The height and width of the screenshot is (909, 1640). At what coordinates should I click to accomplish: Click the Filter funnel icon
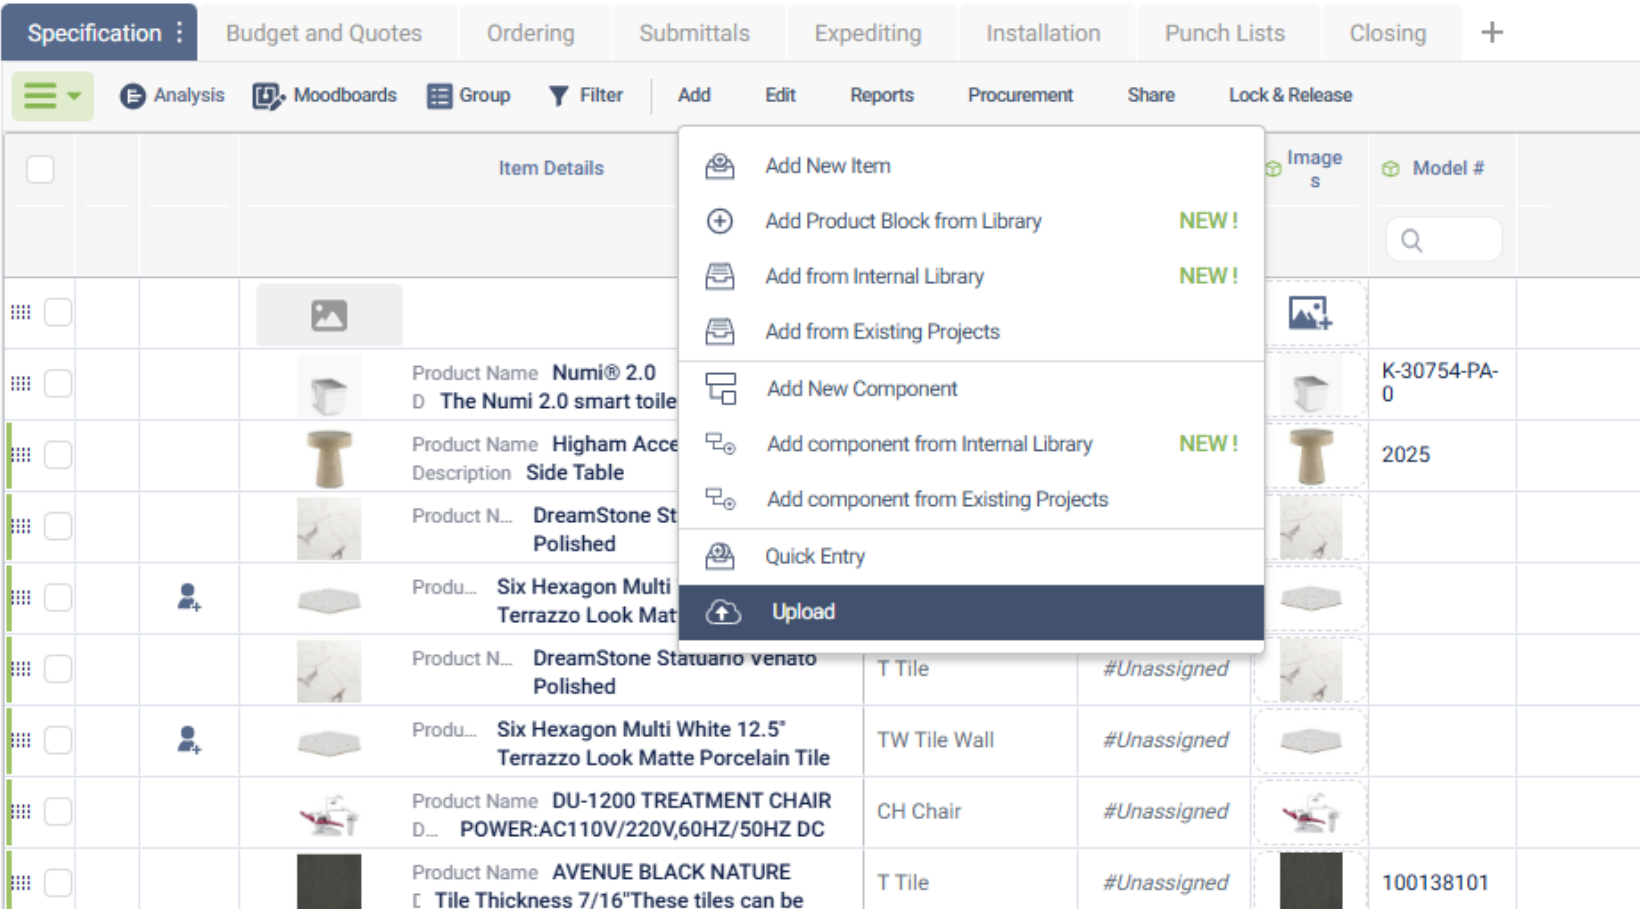pyautogui.click(x=558, y=96)
